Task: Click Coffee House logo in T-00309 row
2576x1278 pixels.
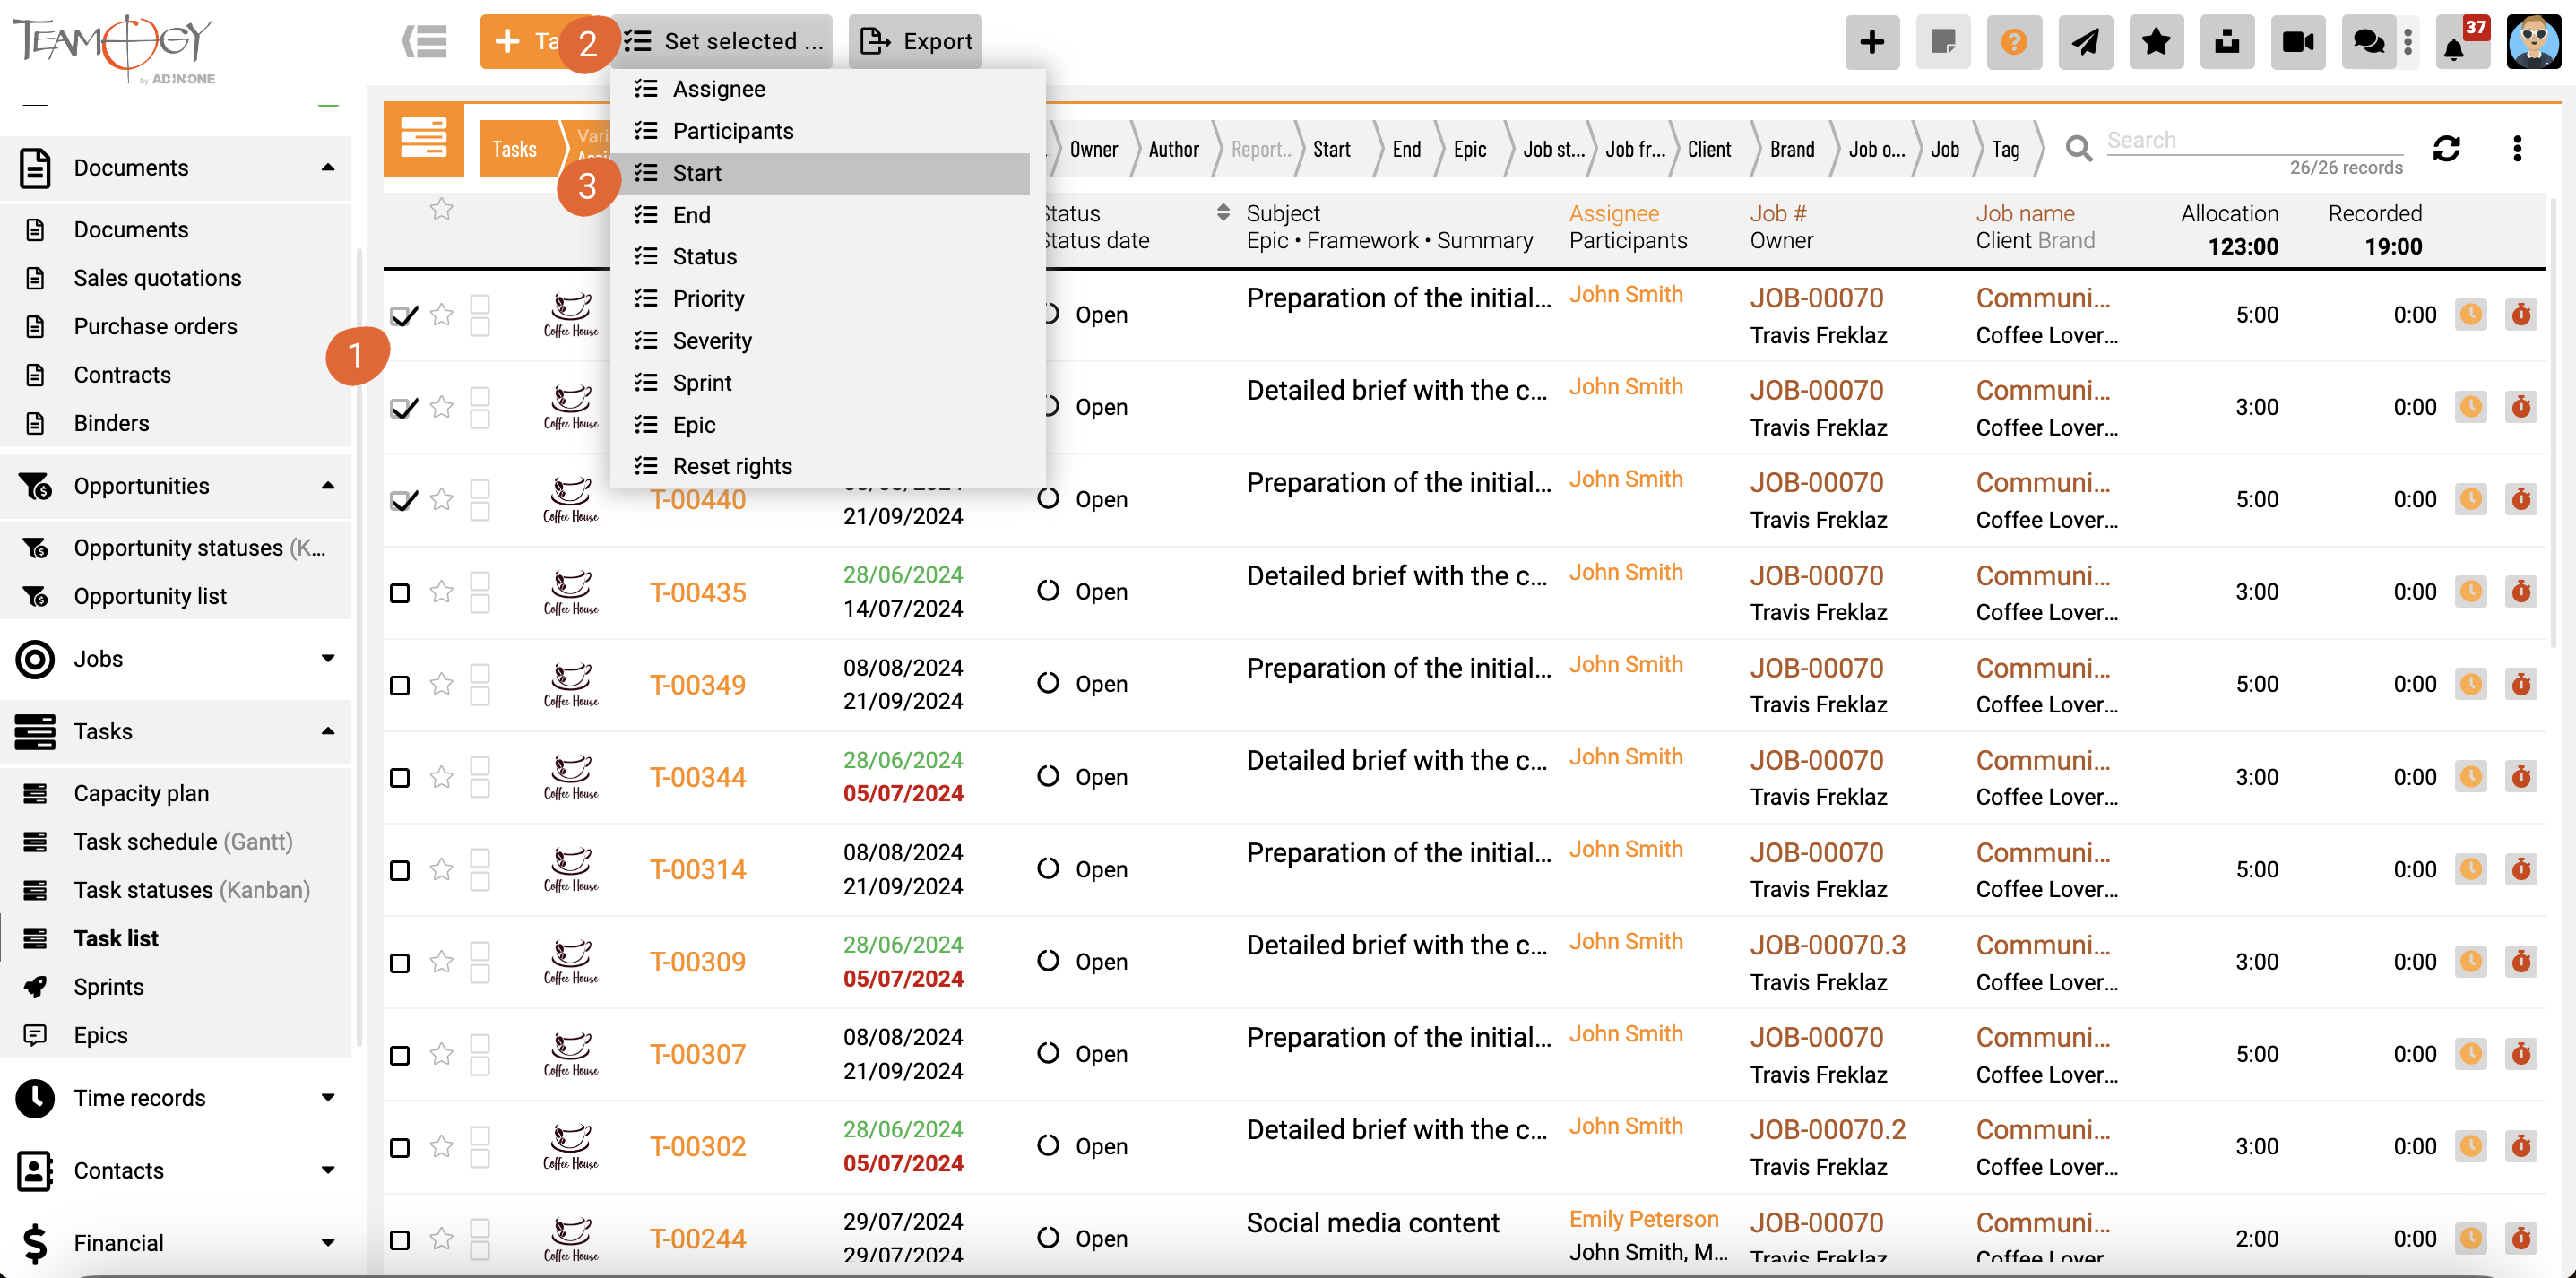Action: [x=571, y=962]
